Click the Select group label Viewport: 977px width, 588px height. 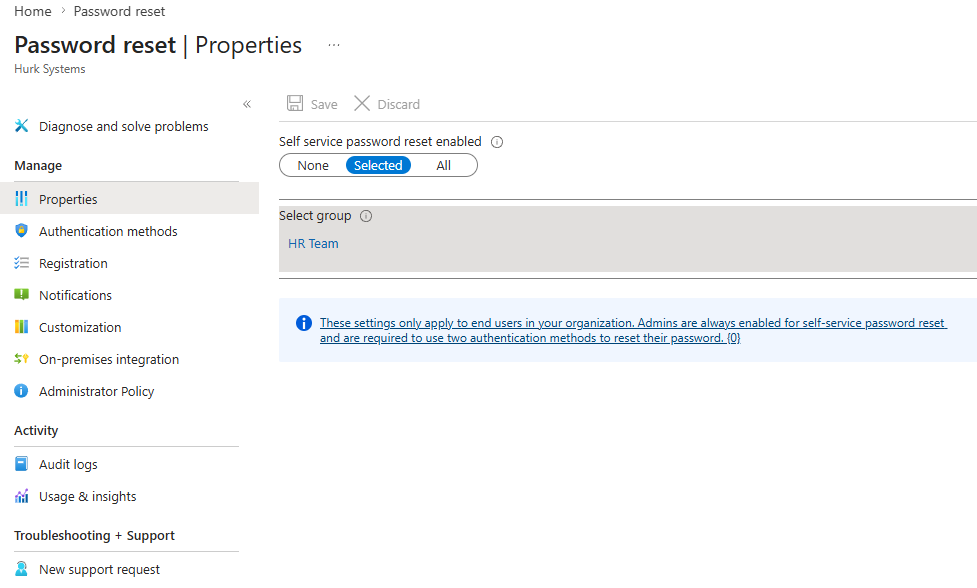315,216
